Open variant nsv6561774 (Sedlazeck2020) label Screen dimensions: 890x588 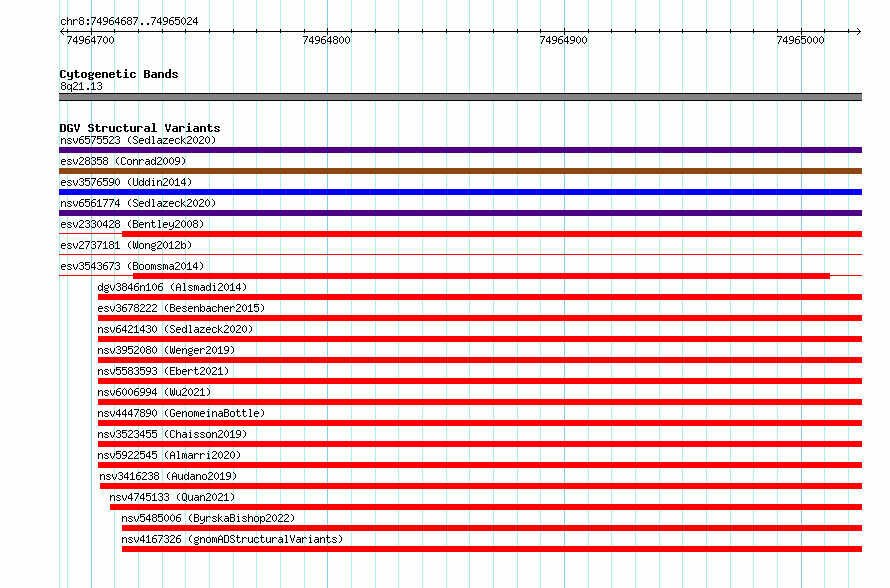pos(138,203)
